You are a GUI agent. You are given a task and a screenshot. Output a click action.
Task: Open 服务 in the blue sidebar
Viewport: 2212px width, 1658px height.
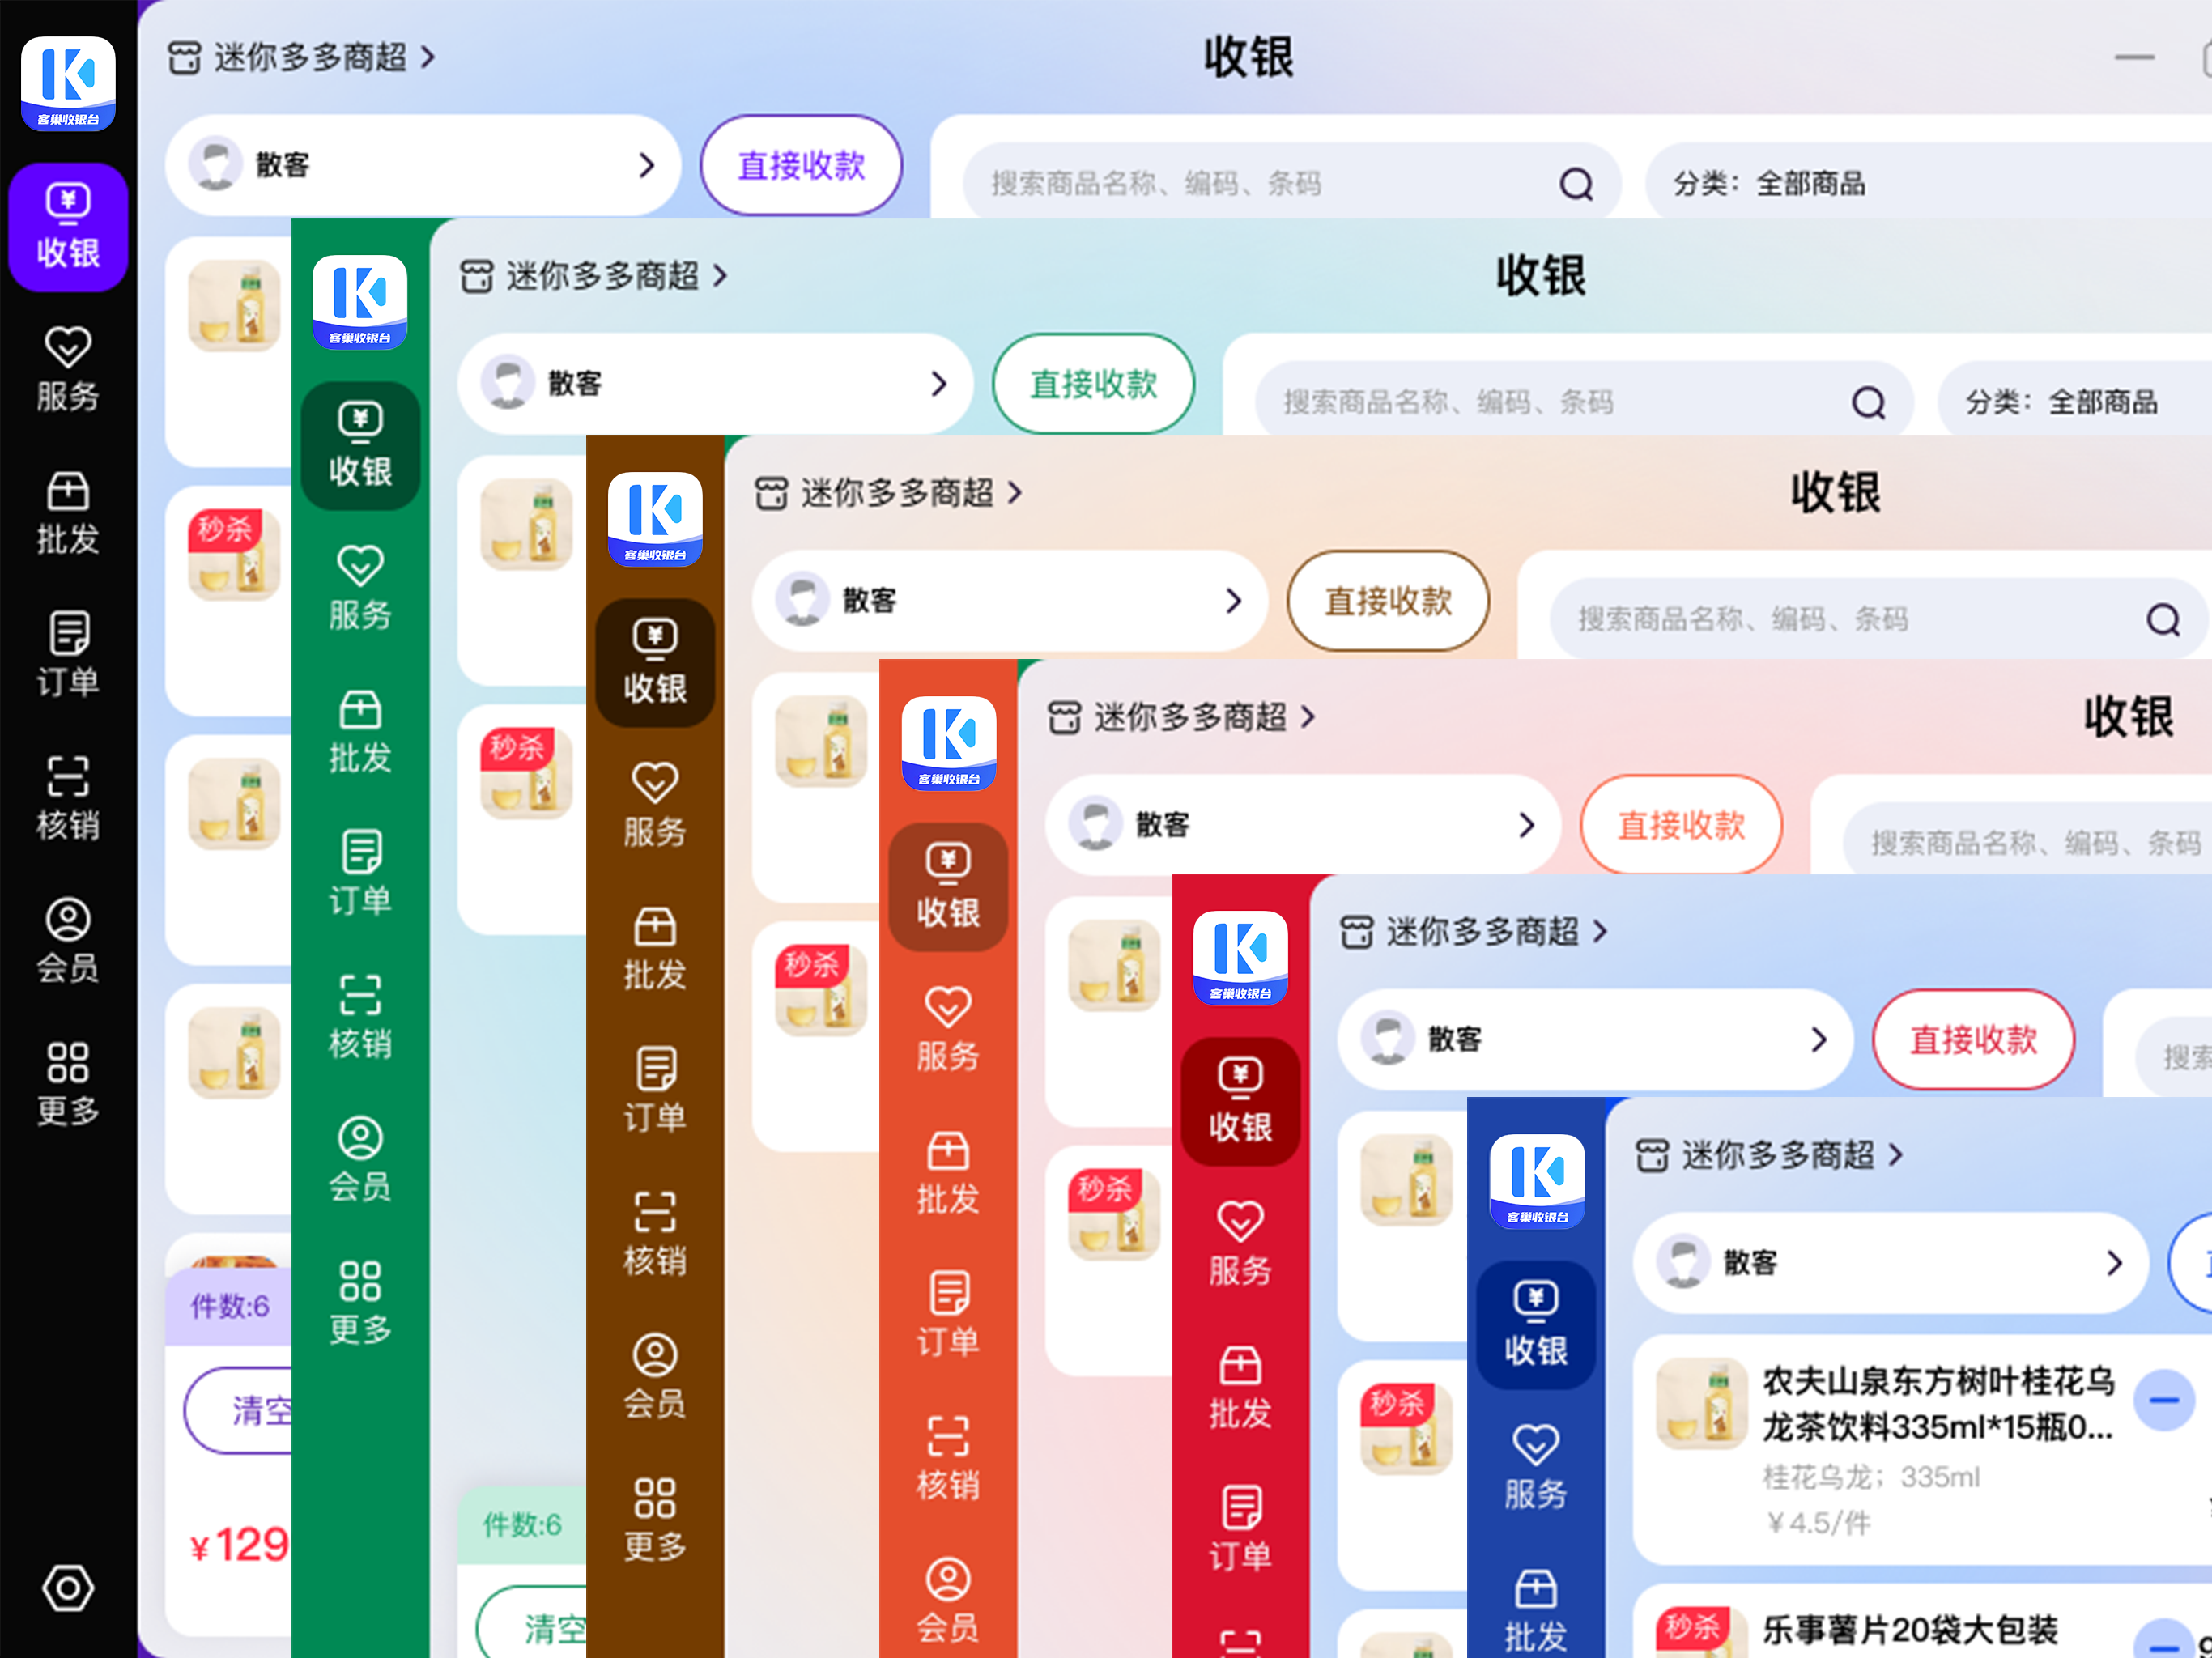(1536, 1468)
